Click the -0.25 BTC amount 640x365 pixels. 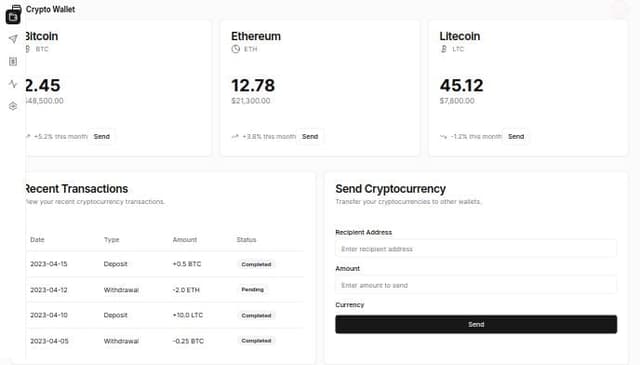click(x=188, y=341)
